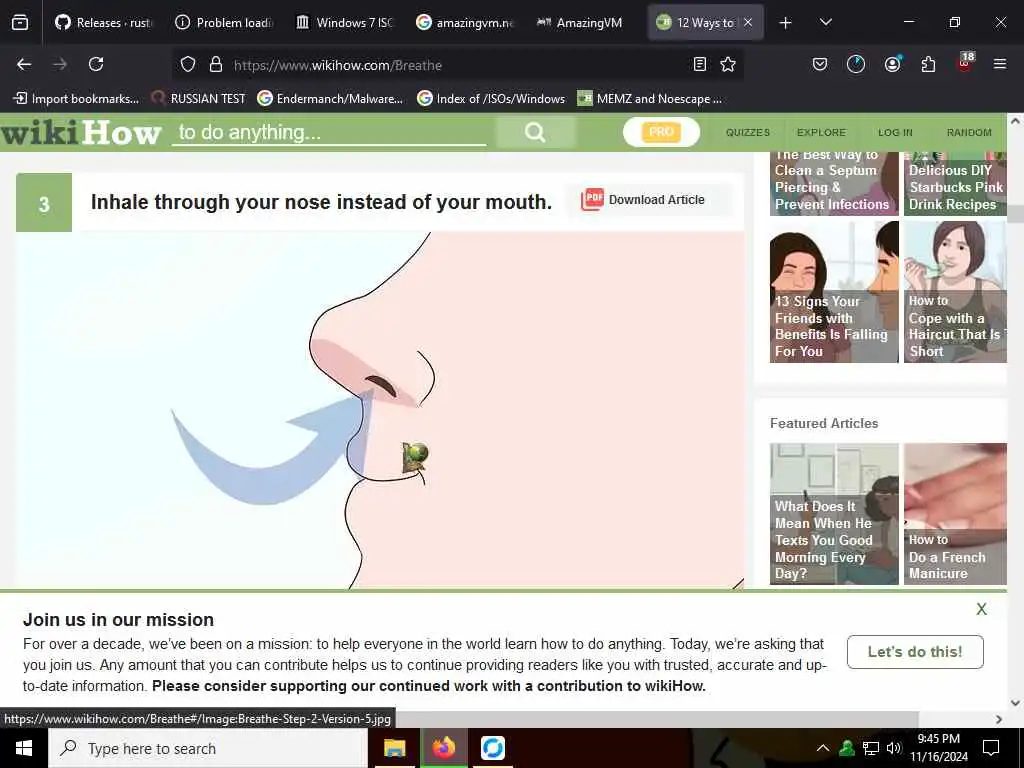Click the blue circular app taskbar icon
This screenshot has height=768, width=1024.
[492, 748]
